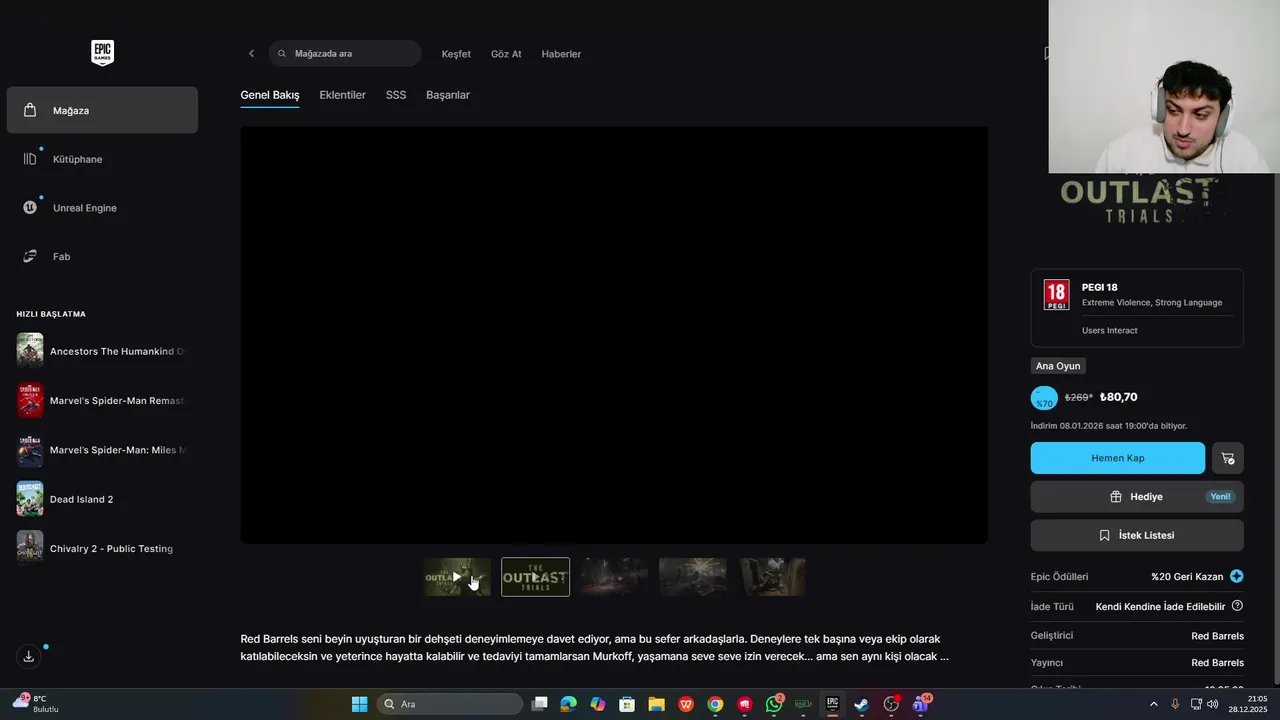The height and width of the screenshot is (720, 1280).
Task: Click Red Barrels publisher link
Action: coord(1217,663)
